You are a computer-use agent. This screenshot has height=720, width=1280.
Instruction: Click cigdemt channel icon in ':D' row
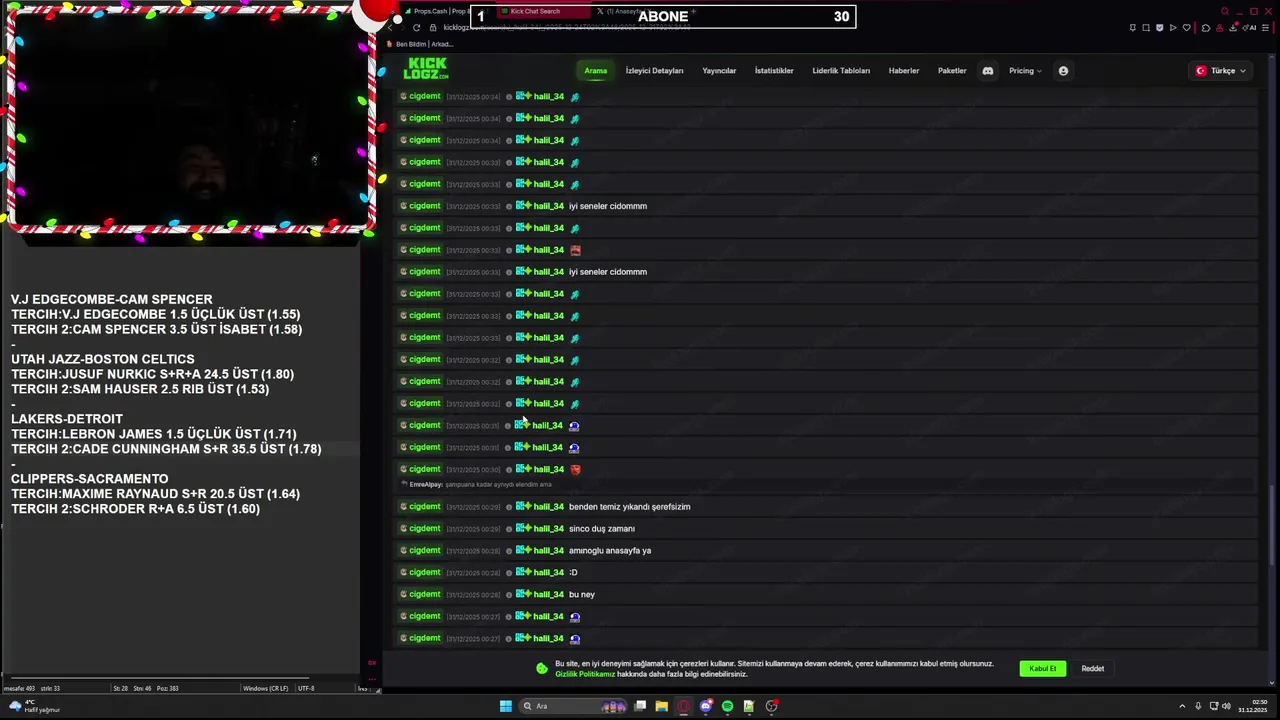point(403,572)
